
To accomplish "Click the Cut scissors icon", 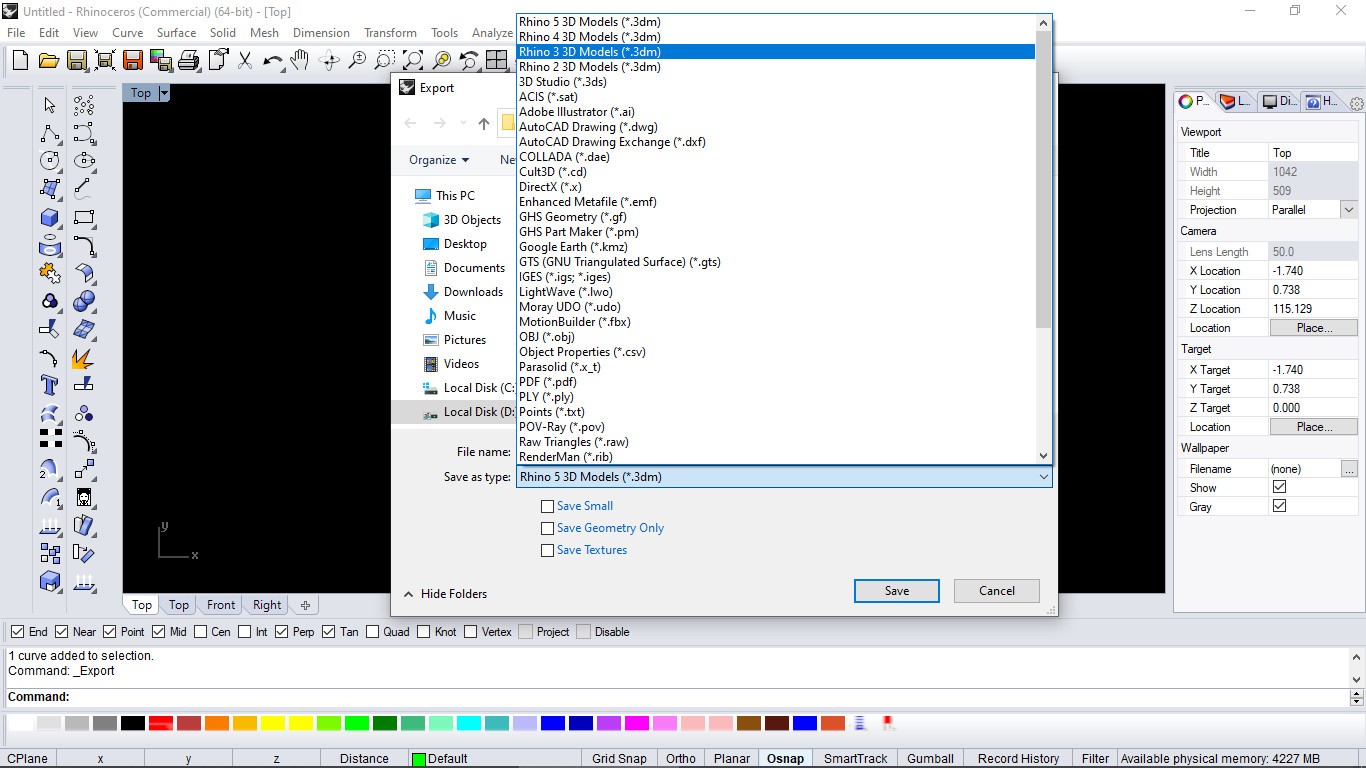I will click(245, 61).
